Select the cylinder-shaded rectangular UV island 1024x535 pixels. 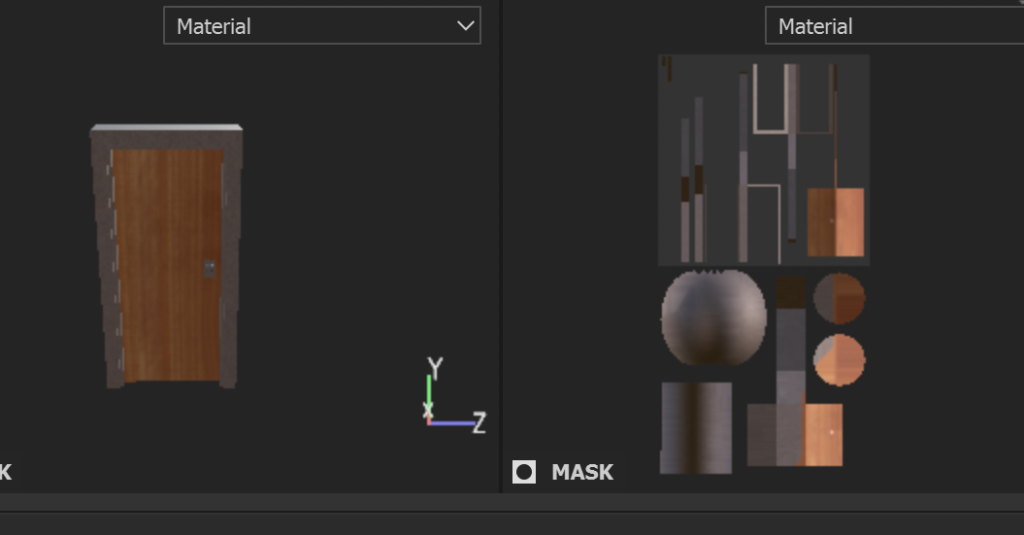[x=696, y=428]
